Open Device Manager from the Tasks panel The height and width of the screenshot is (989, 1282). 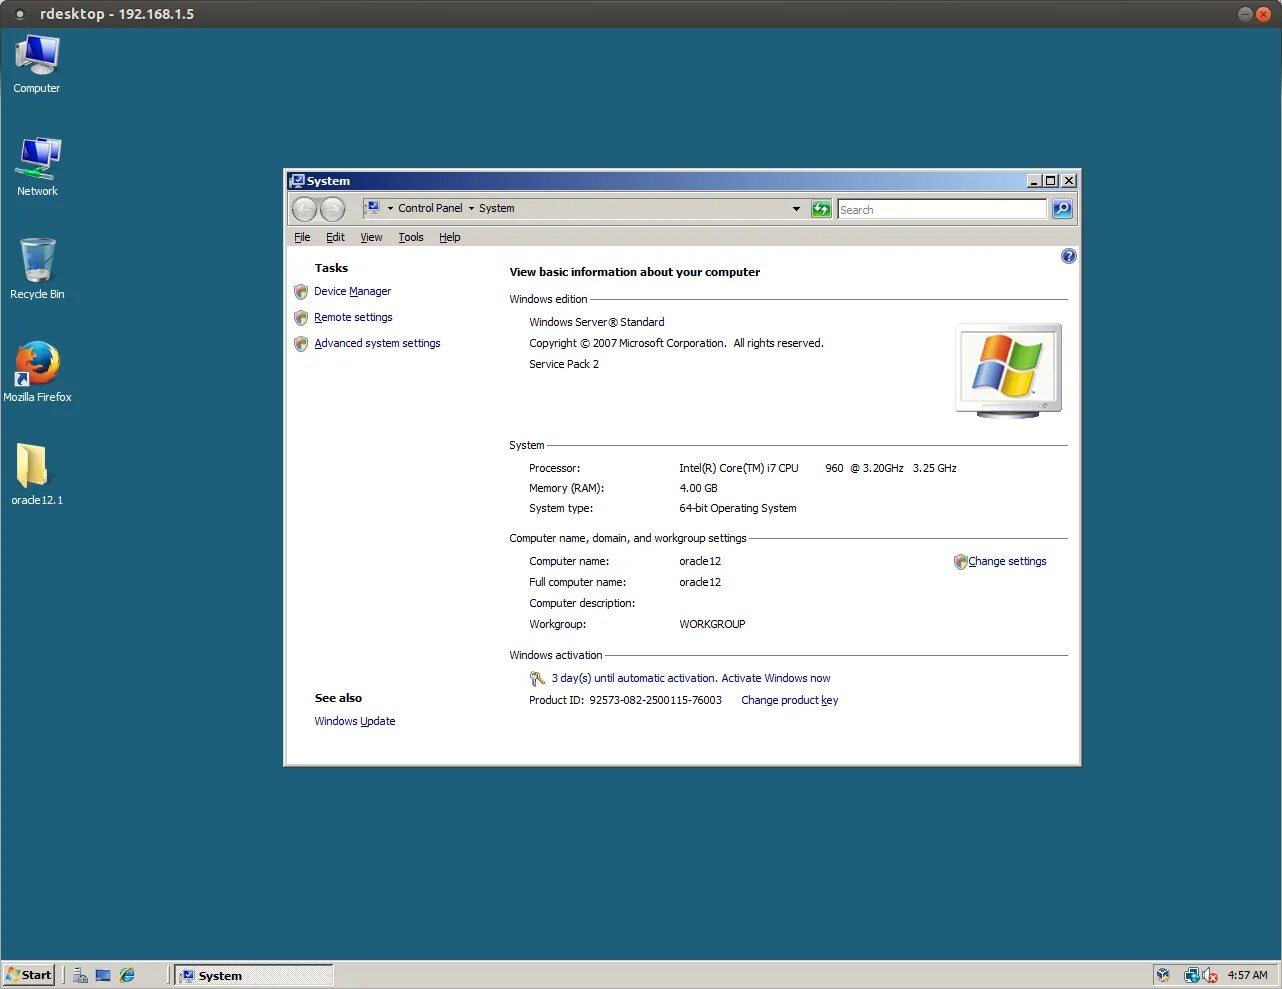click(x=353, y=291)
